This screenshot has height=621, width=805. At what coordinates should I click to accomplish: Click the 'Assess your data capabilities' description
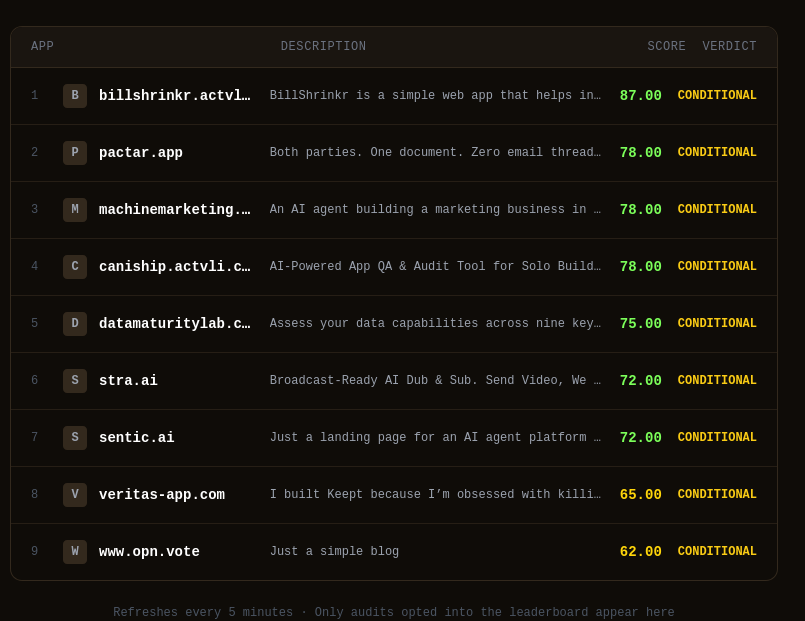(x=435, y=323)
